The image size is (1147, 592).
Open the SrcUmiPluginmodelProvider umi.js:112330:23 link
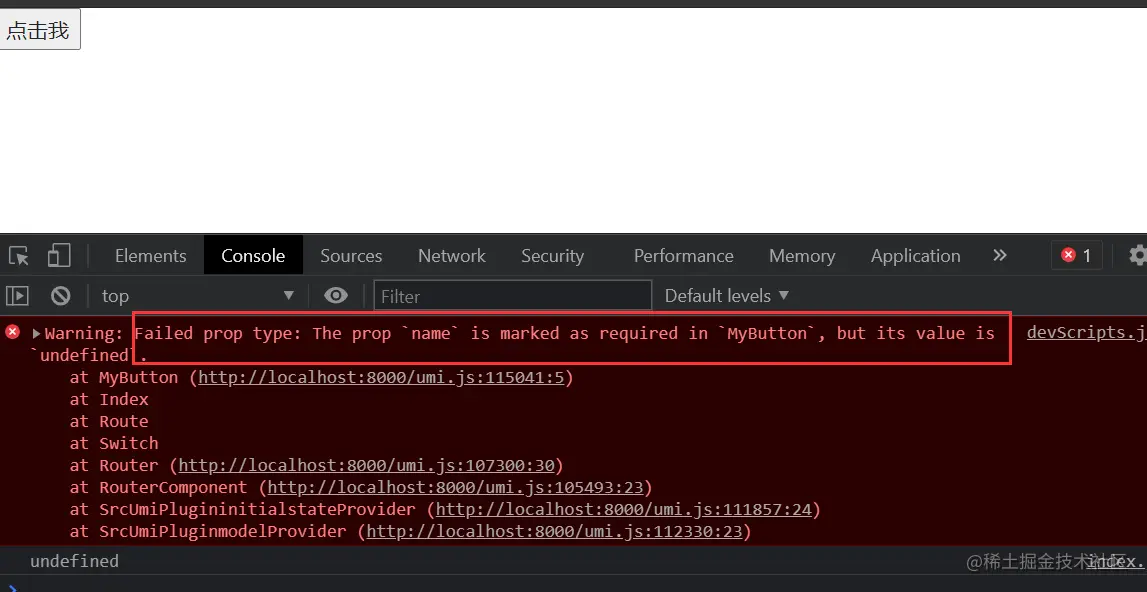point(555,531)
